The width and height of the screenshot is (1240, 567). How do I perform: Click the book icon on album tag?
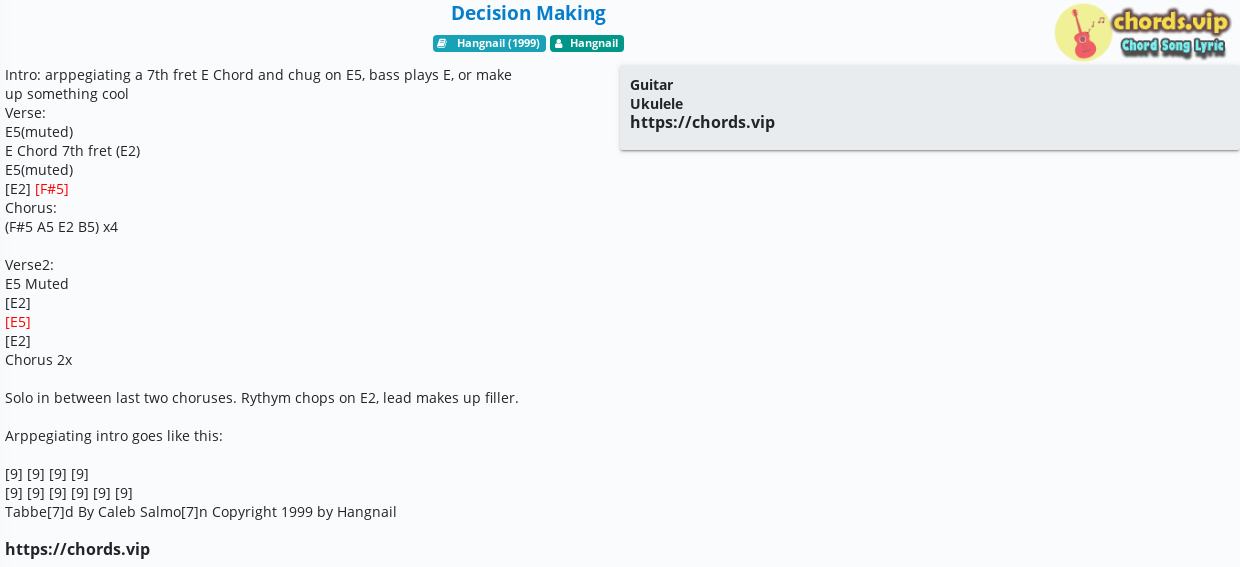pyautogui.click(x=442, y=44)
